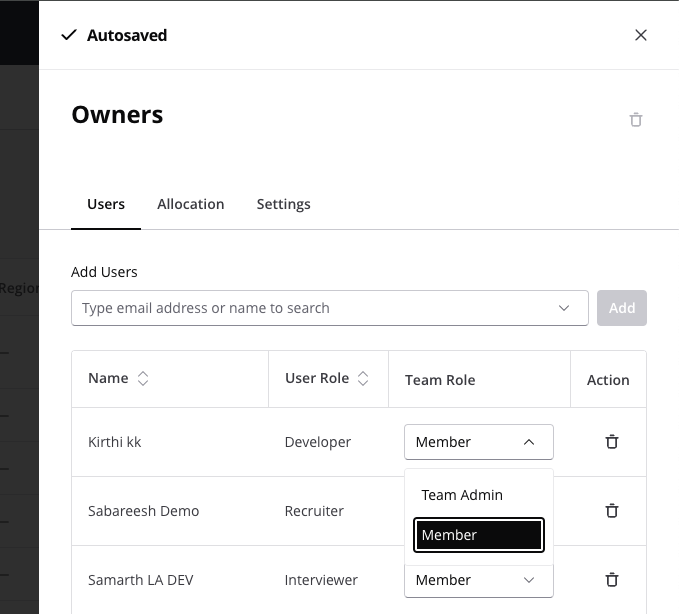Switch to the Allocation tab

190,204
